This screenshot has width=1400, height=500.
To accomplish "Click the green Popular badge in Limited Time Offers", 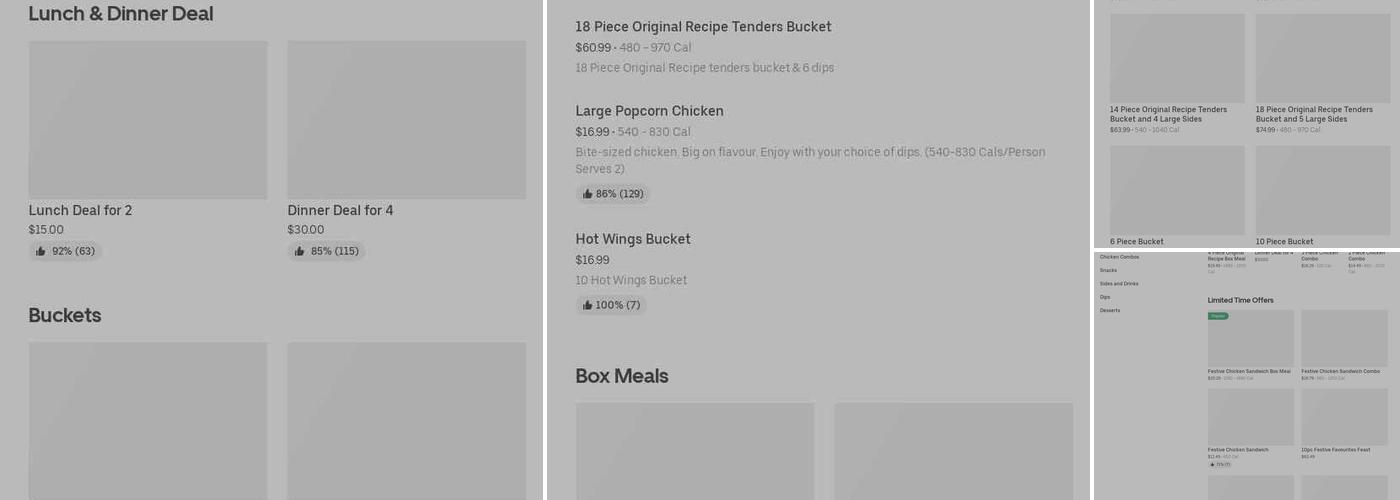I will coord(1218,316).
